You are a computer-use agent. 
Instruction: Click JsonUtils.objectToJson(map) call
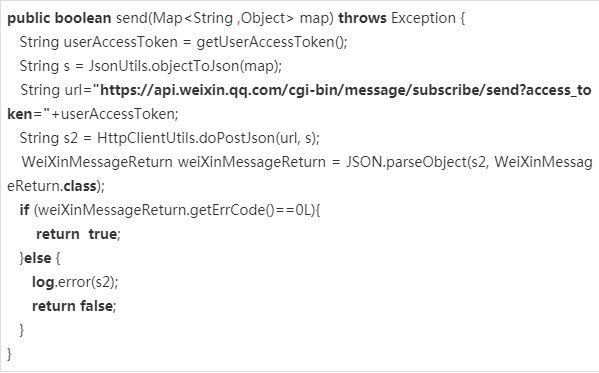pyautogui.click(x=185, y=66)
